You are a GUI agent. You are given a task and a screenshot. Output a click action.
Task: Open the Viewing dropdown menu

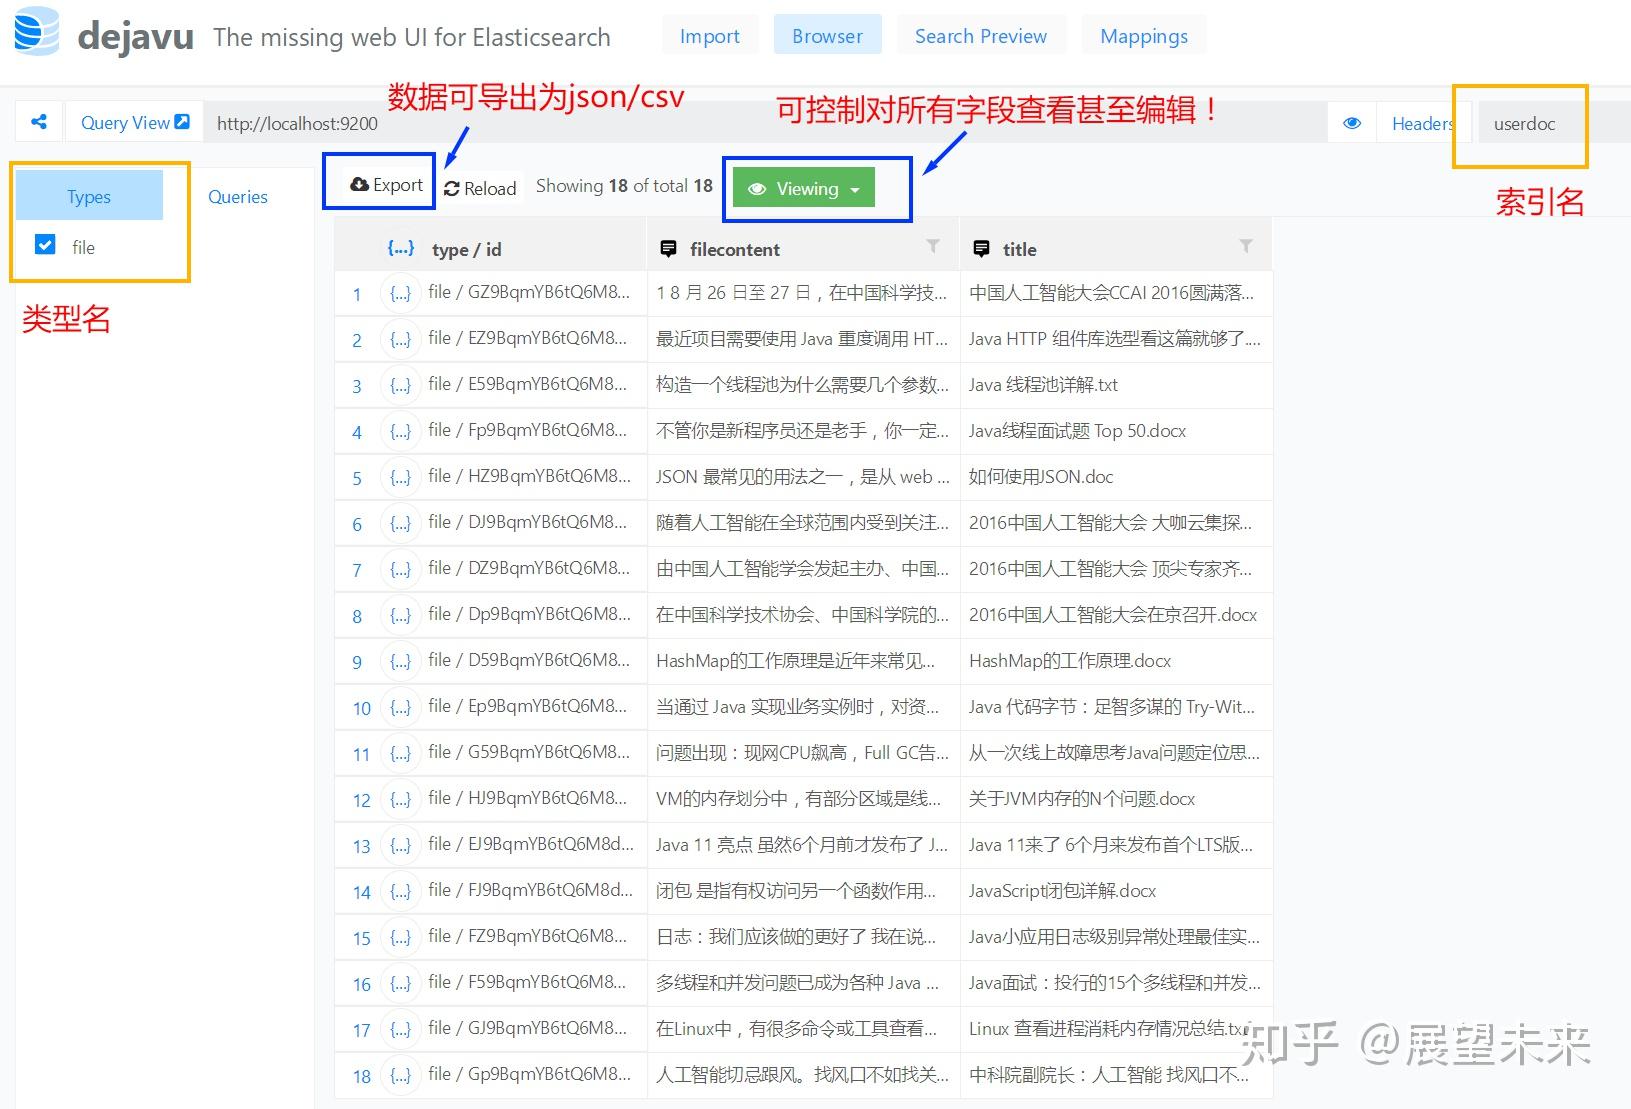(x=853, y=188)
